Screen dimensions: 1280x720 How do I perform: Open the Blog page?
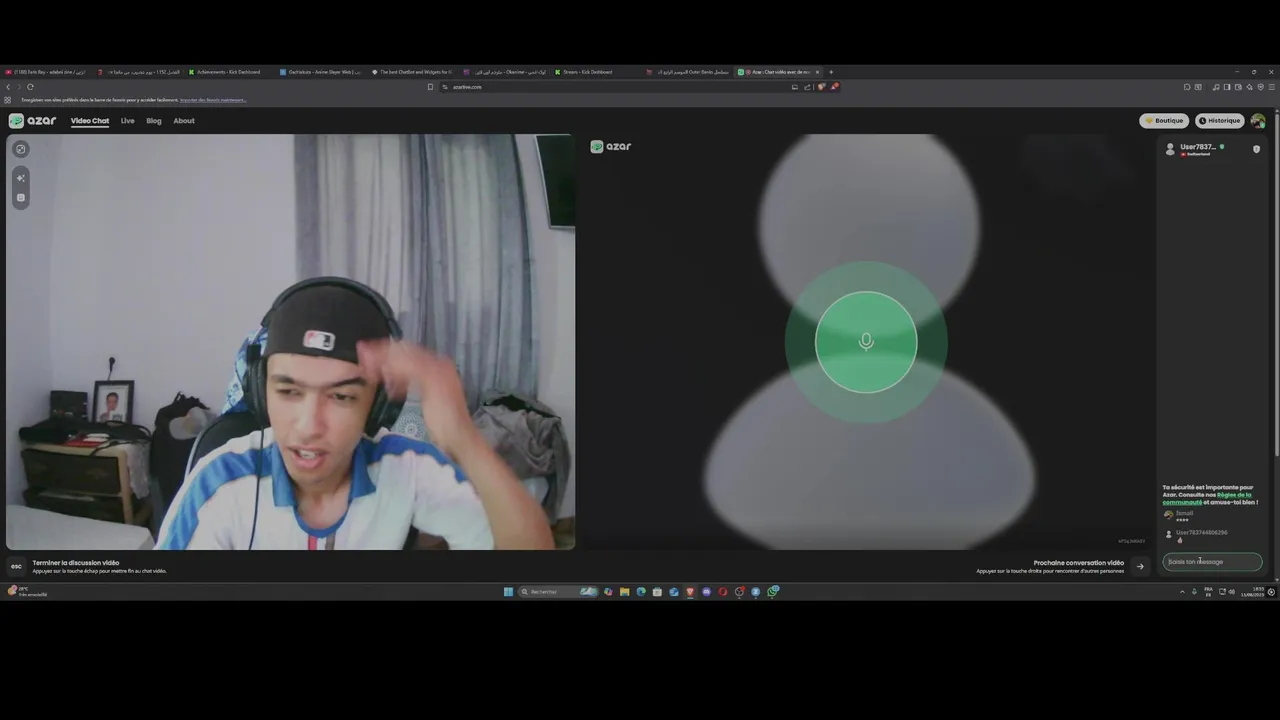click(154, 121)
